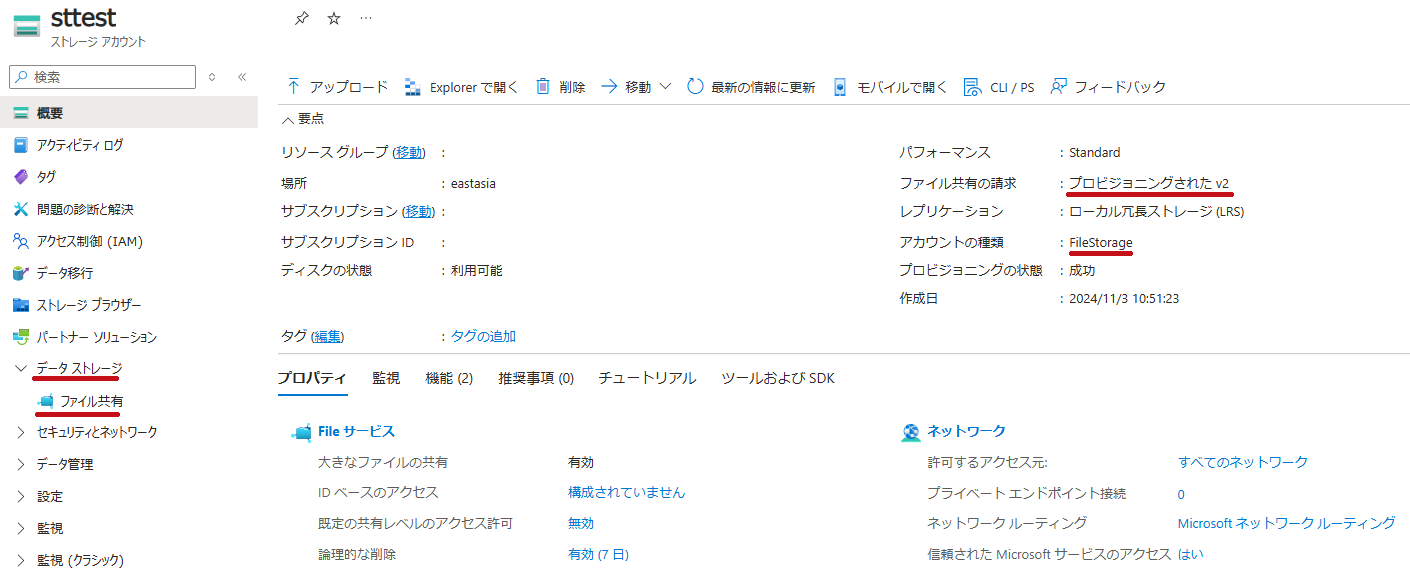Image resolution: width=1410 pixels, height=576 pixels.
Task: Click the すべてのネットワーク link
Action: (x=1243, y=462)
